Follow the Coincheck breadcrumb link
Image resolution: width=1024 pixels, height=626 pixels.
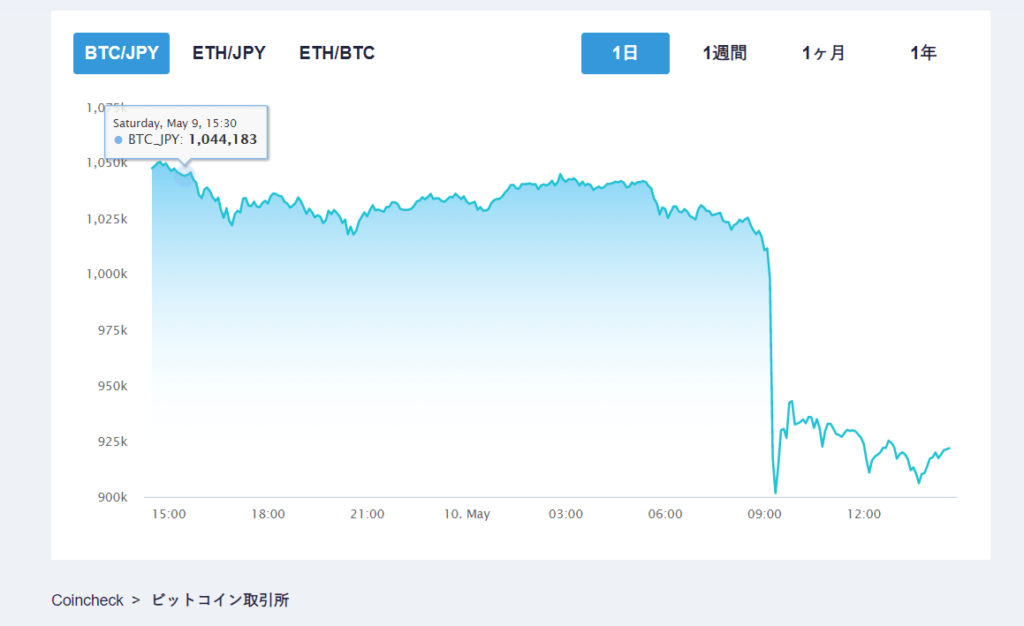click(x=88, y=600)
